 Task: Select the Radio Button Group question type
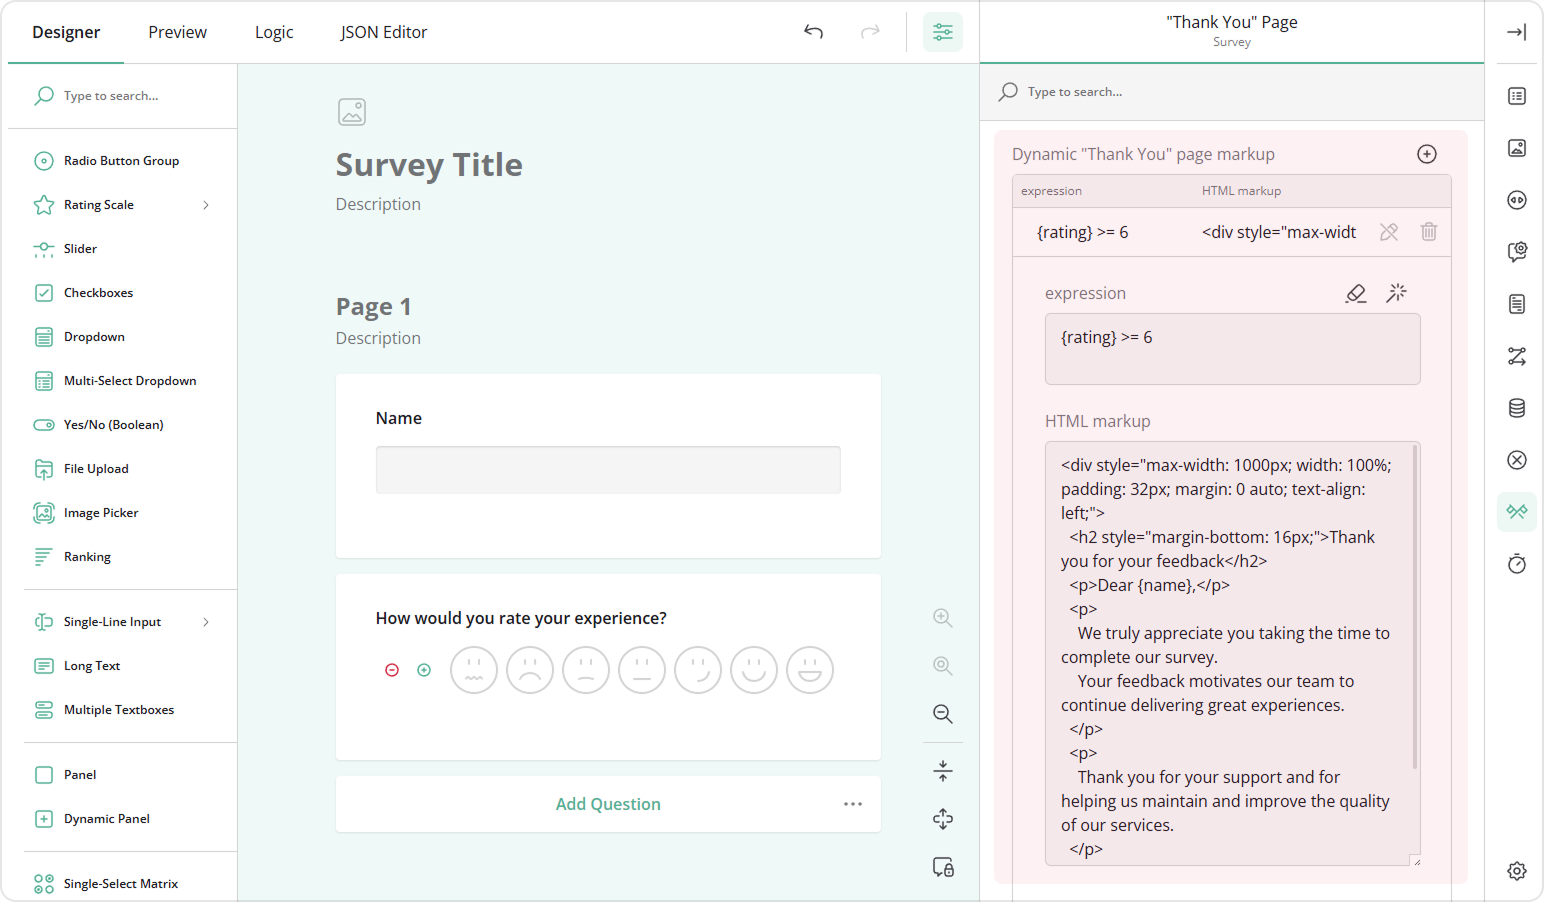[121, 160]
